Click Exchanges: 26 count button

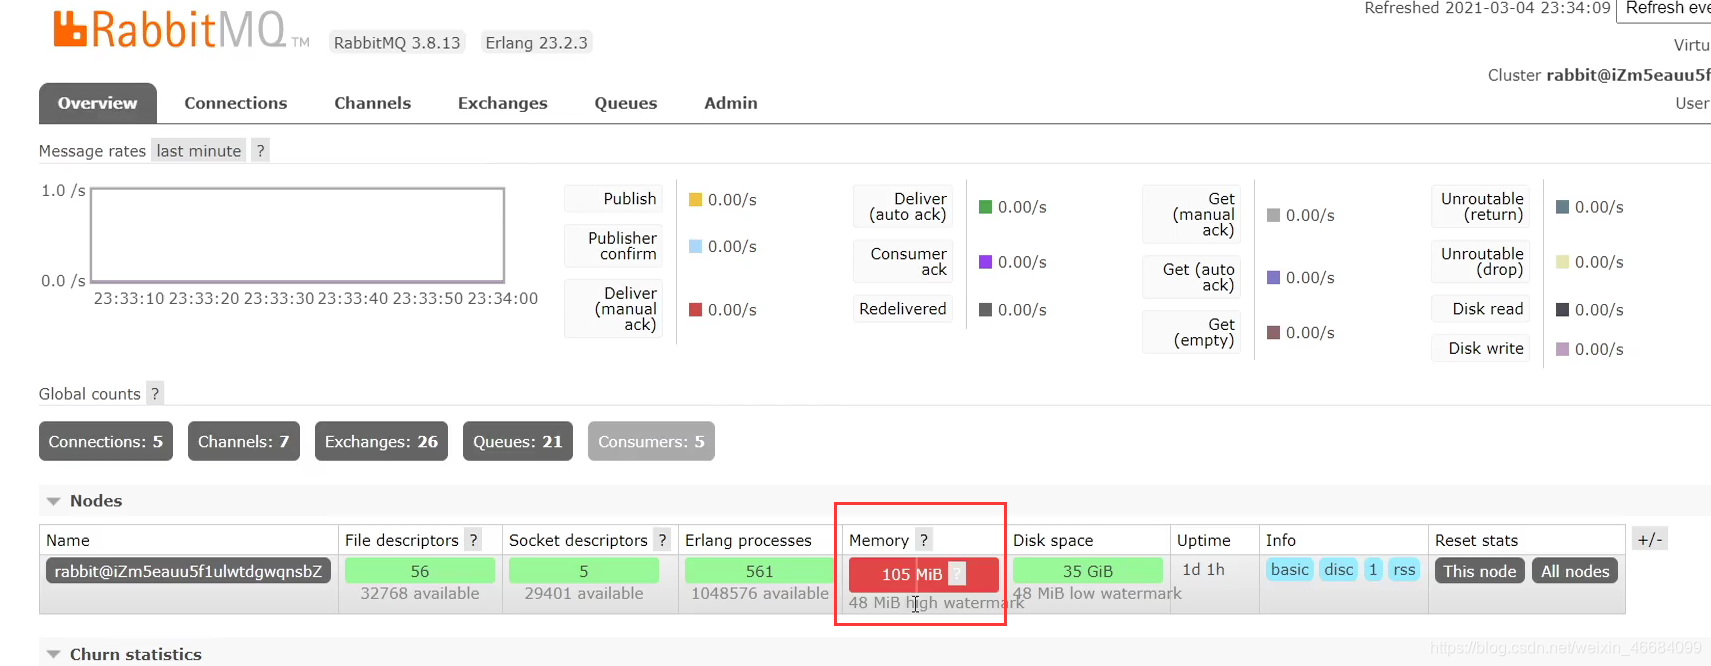[381, 441]
